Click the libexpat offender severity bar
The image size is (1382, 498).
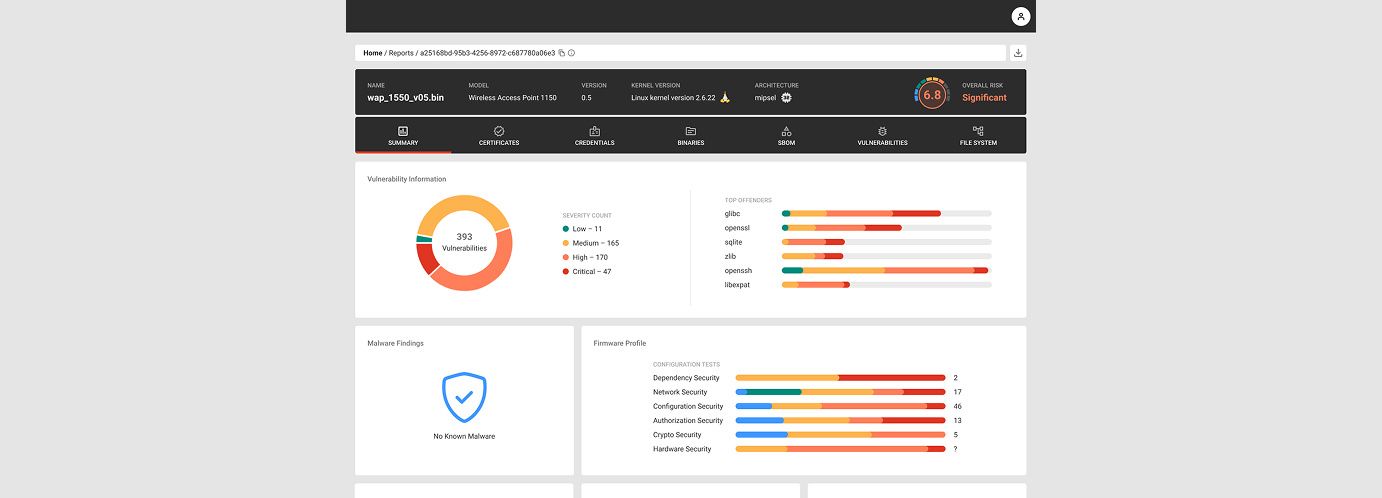tap(887, 285)
